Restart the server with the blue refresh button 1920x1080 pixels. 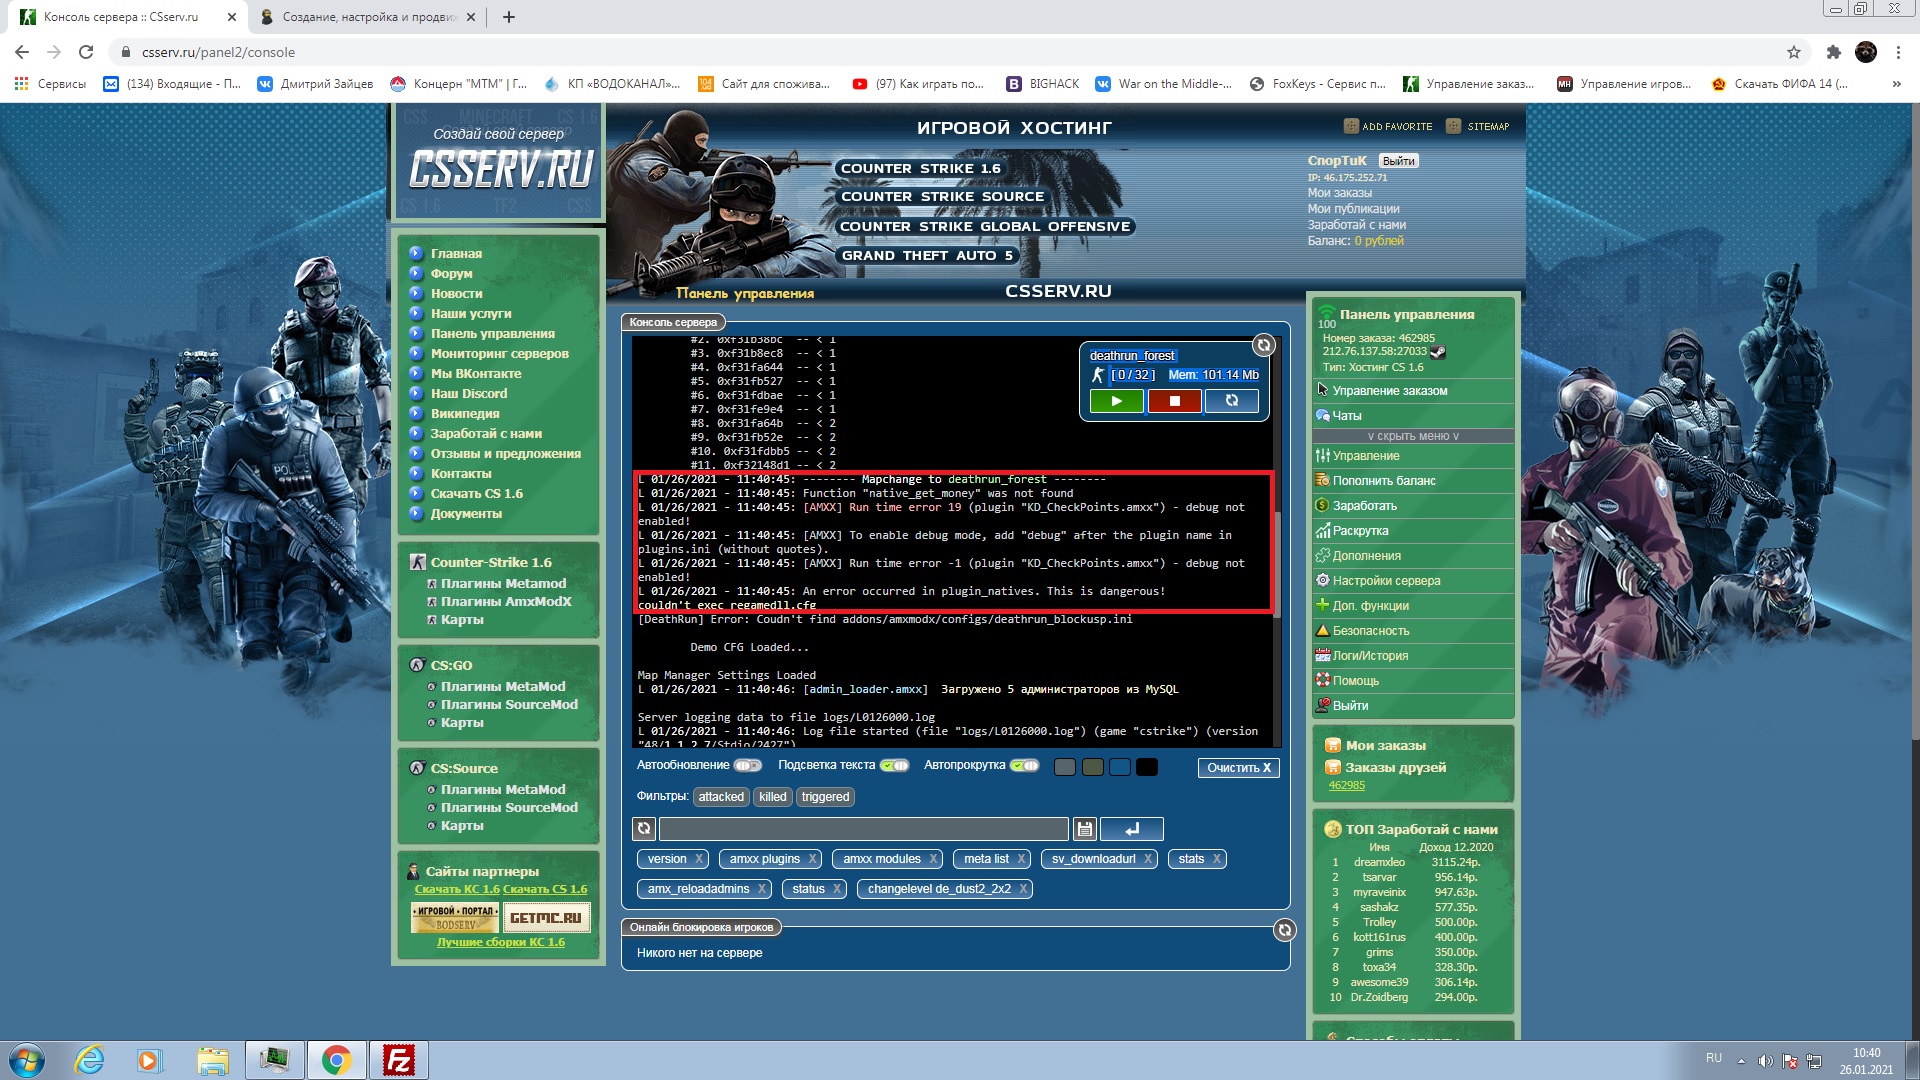click(x=1232, y=401)
